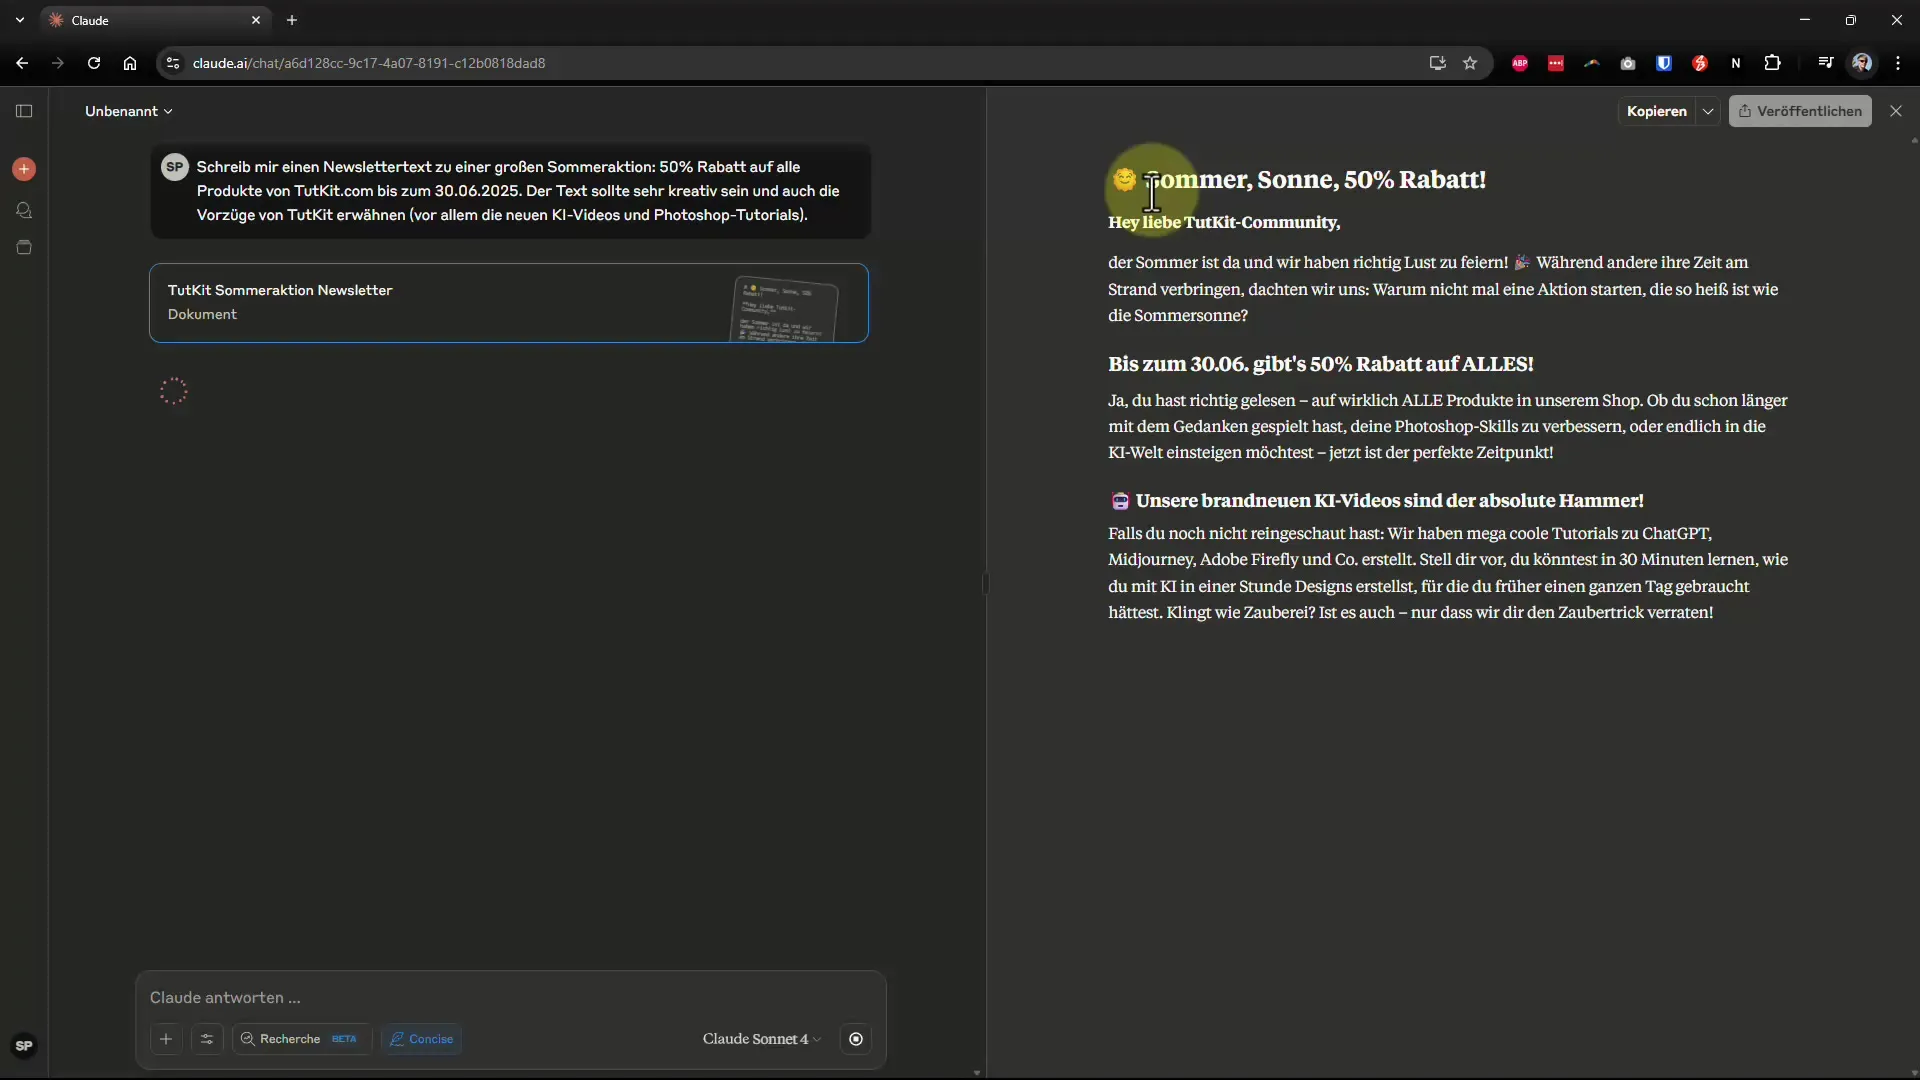Click the Veröffentlichen button
Screen dimensions: 1920x1080
(1800, 111)
